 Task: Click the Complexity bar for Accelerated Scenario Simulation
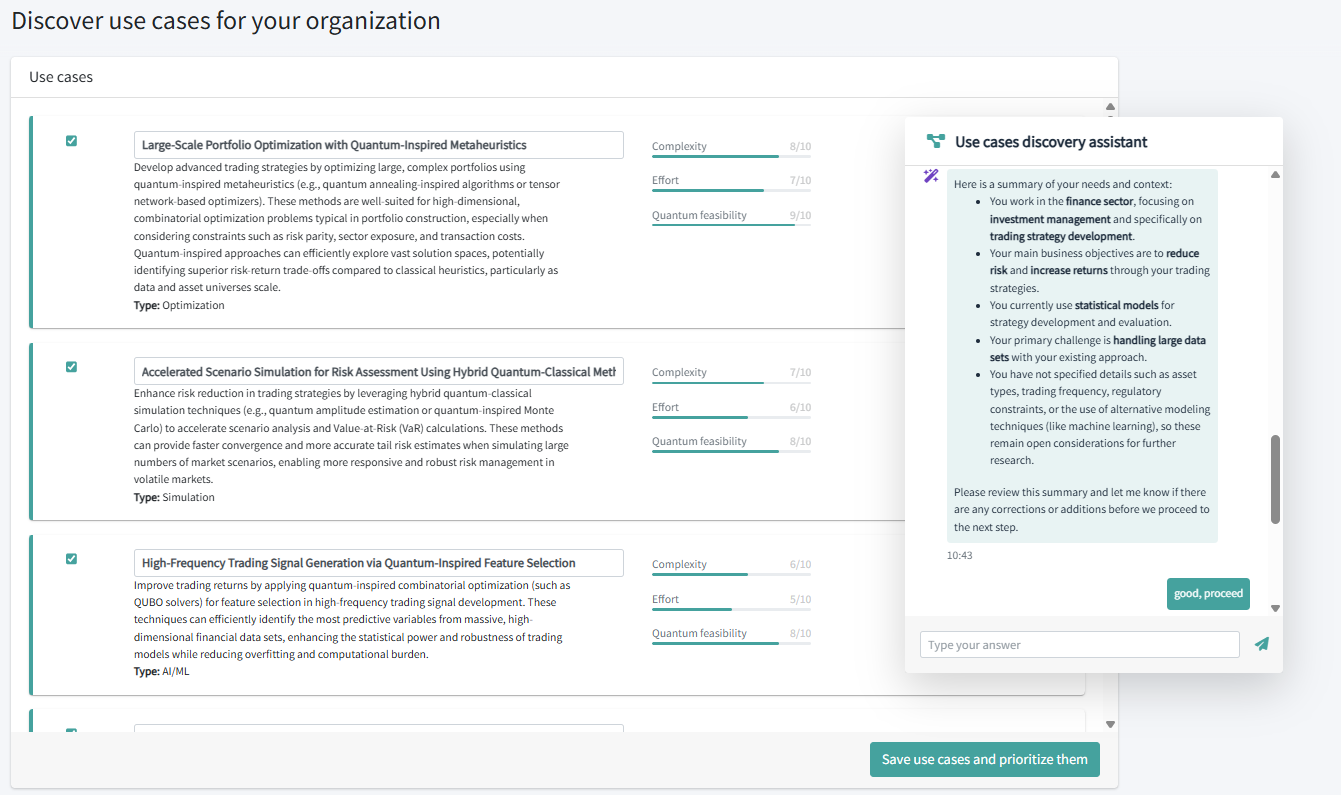(731, 382)
